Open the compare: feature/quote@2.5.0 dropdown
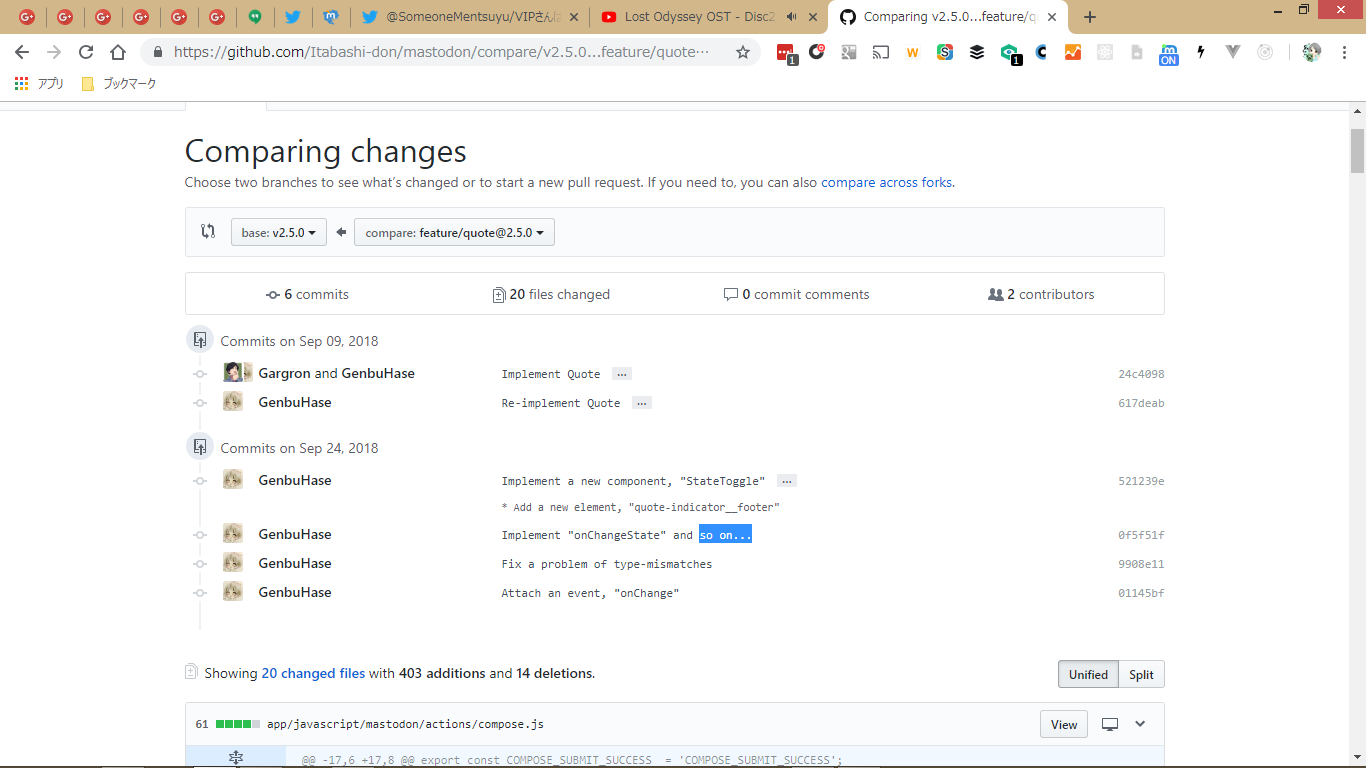Screen dimensions: 1366x768 click(x=454, y=232)
